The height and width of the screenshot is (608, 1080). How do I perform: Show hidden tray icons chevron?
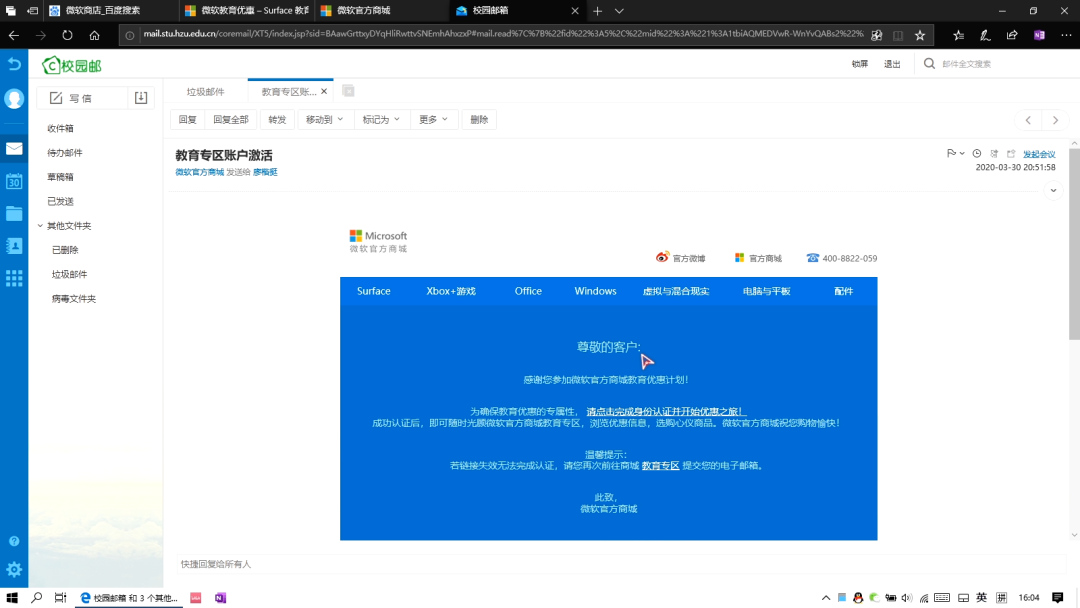point(826,598)
